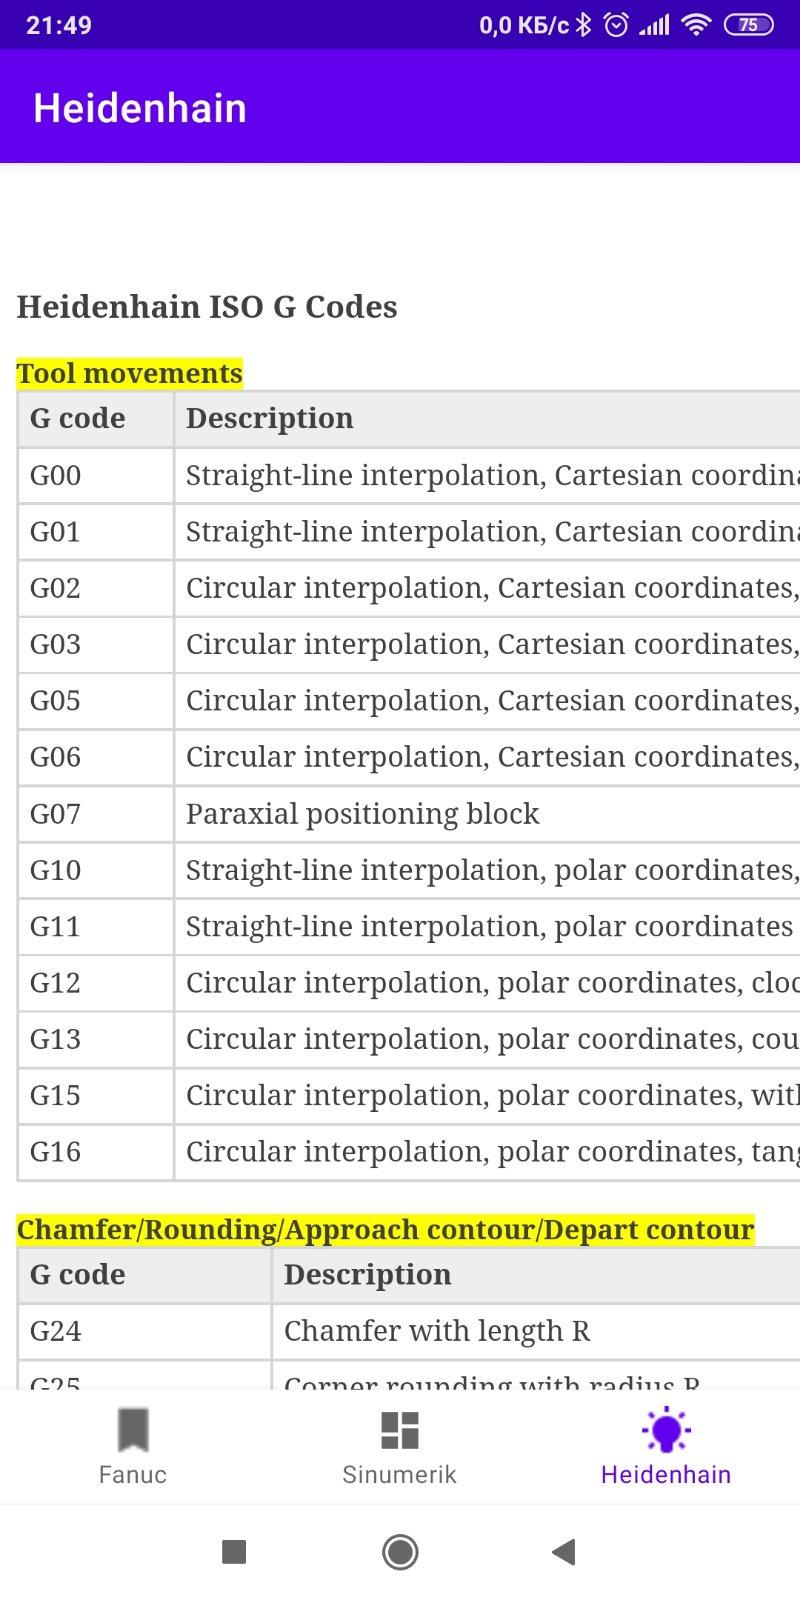Tap the Wi-Fi status icon
The width and height of the screenshot is (800, 1600).
pyautogui.click(x=695, y=25)
